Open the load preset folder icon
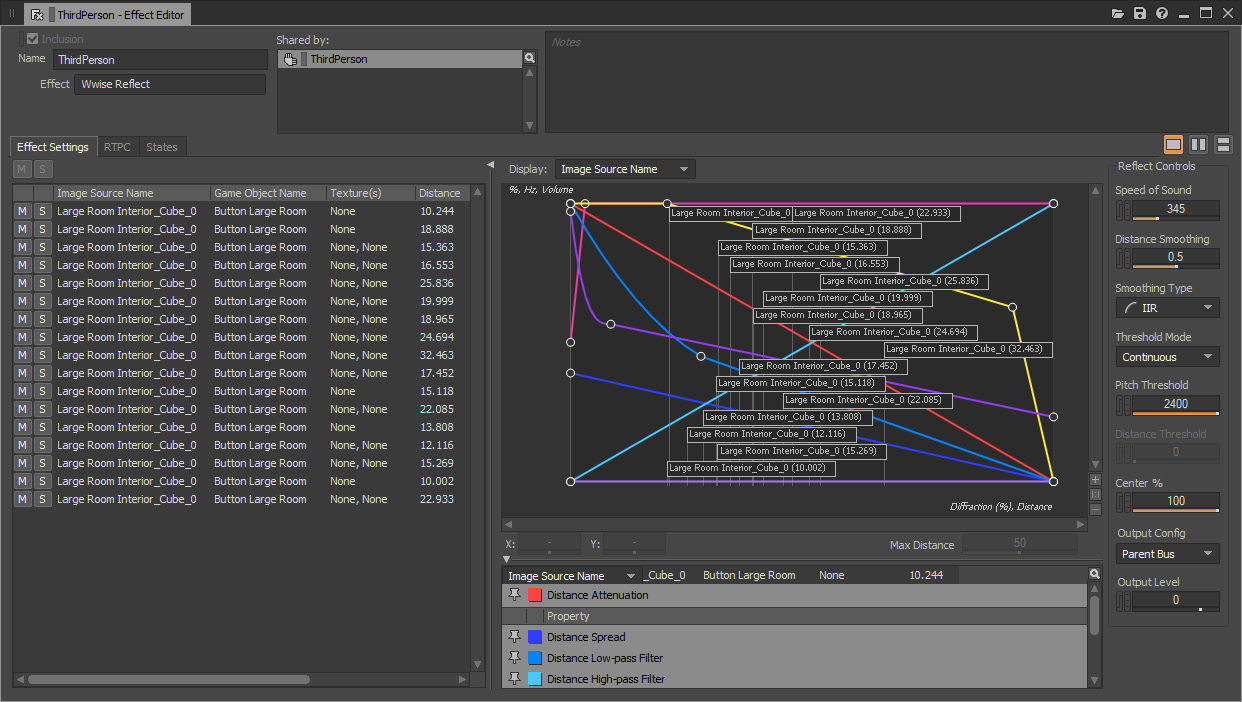Image resolution: width=1242 pixels, height=702 pixels. pyautogui.click(x=1118, y=14)
